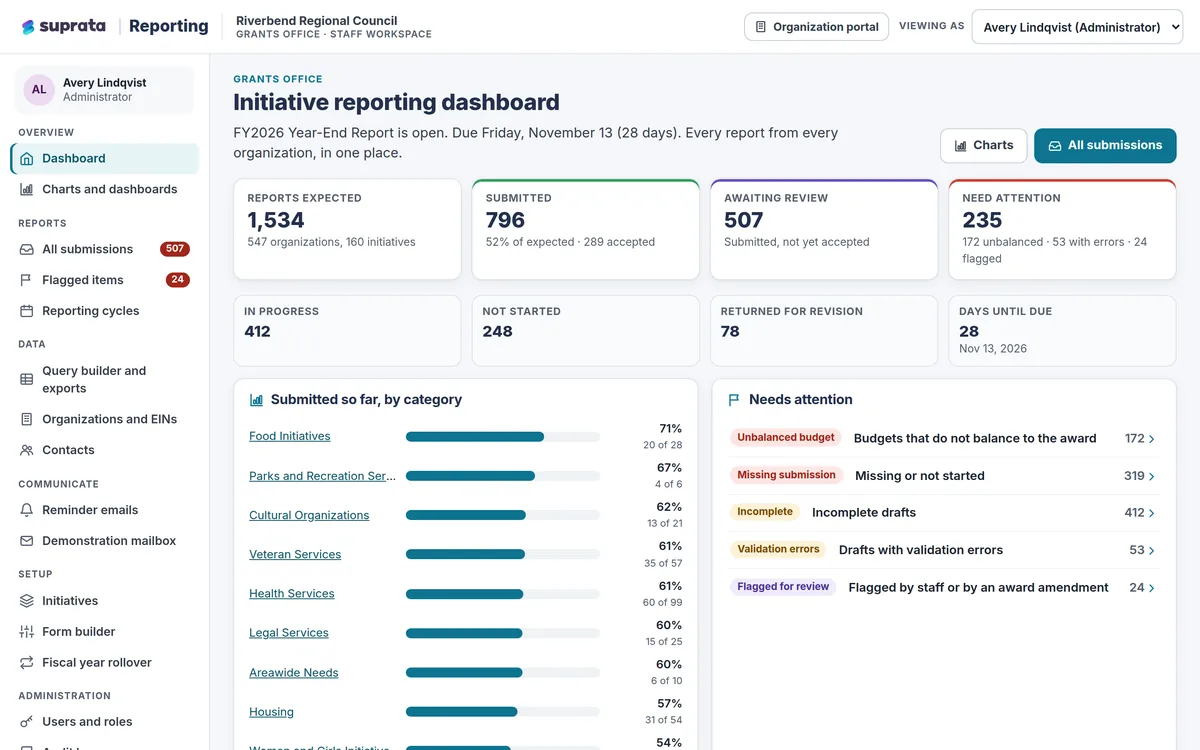Open the Veteran Services link

click(295, 554)
